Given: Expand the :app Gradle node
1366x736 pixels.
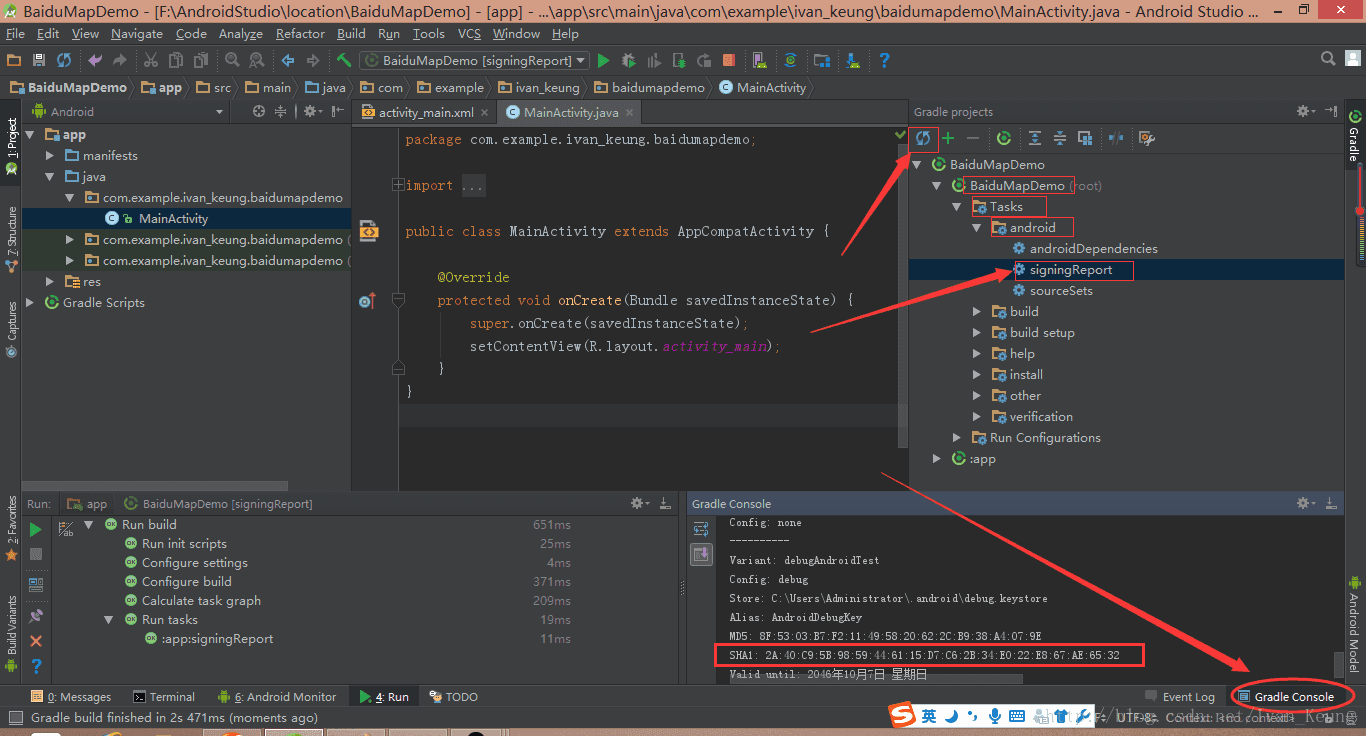Looking at the screenshot, I should pos(937,459).
